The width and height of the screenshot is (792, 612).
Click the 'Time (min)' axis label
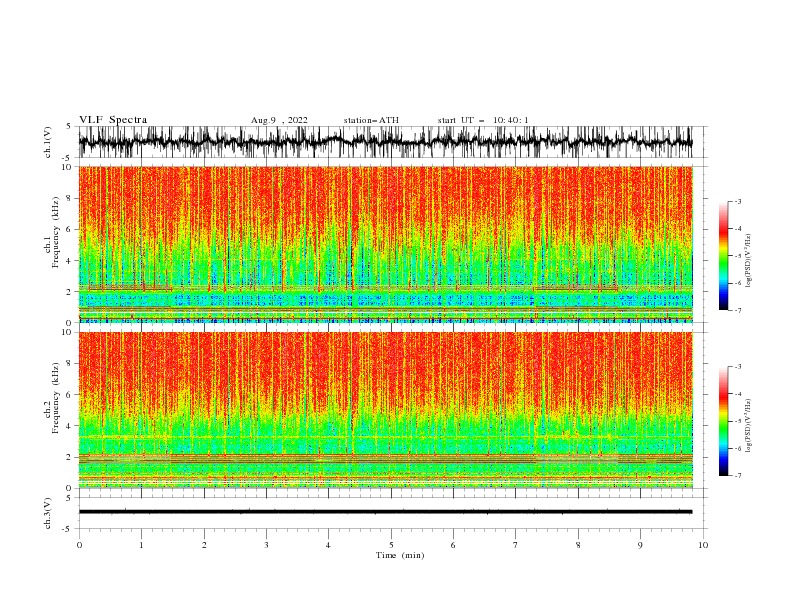(x=400, y=555)
